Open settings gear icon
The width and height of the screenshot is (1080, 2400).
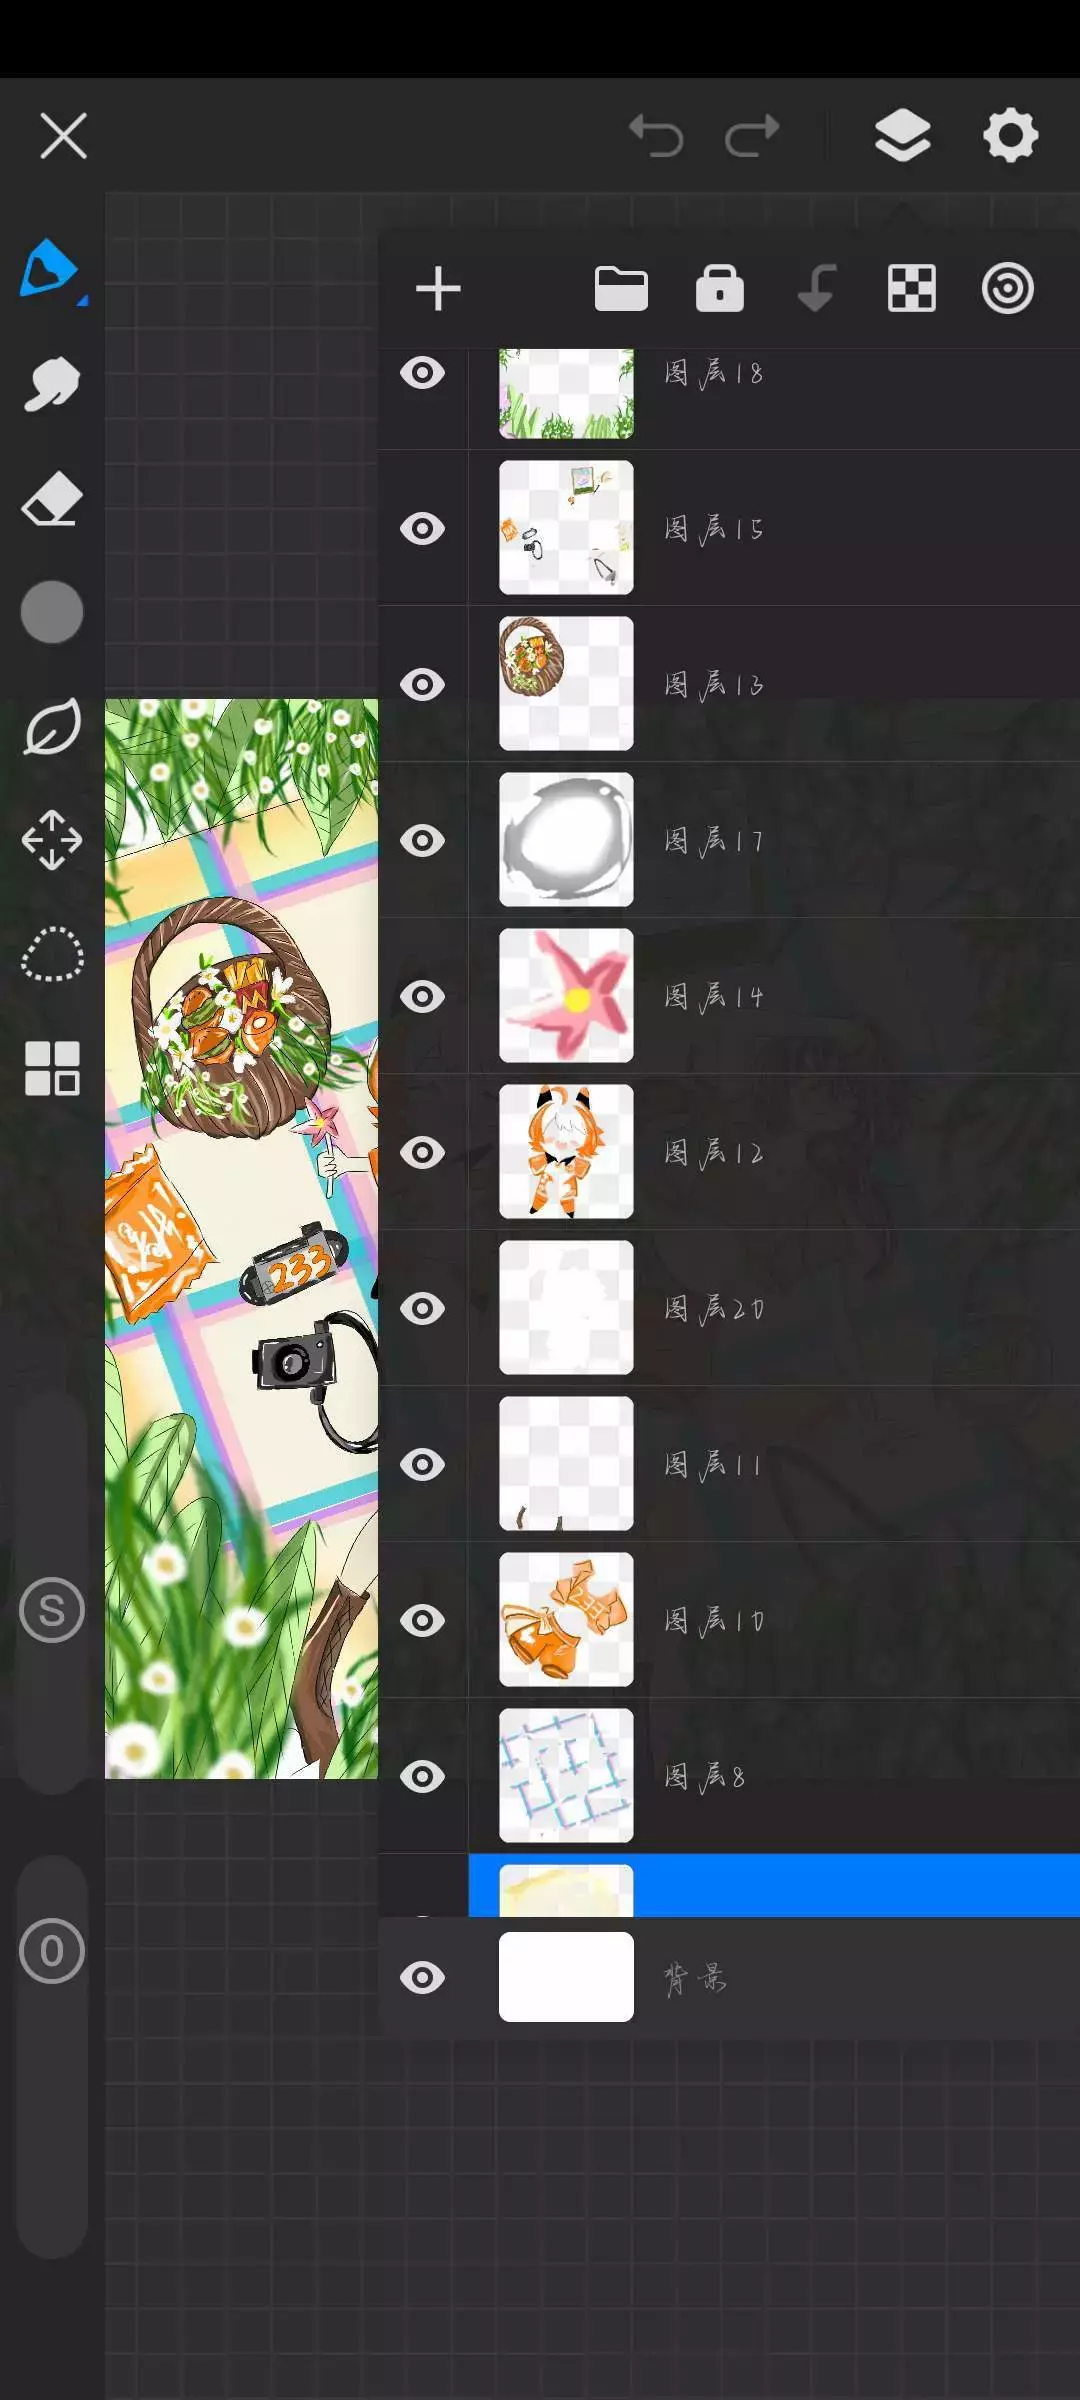1010,135
